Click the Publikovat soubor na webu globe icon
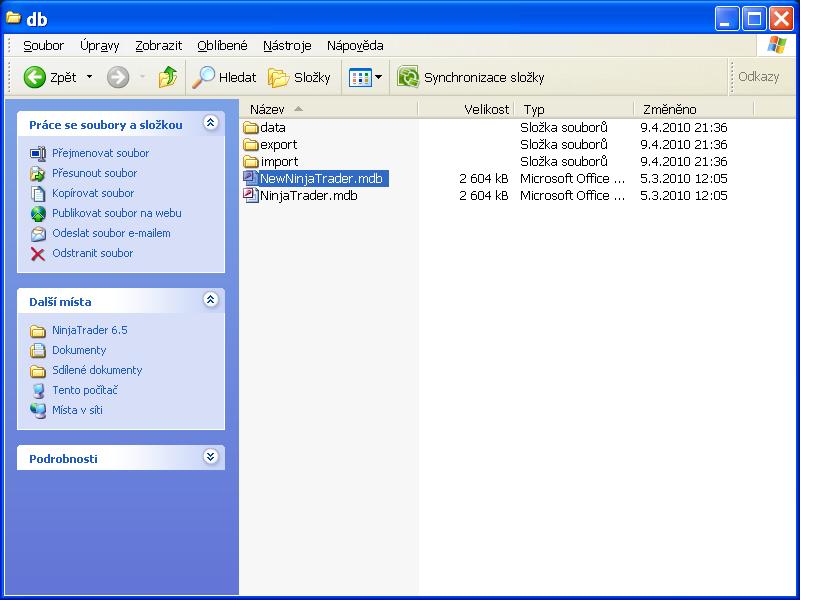Image resolution: width=840 pixels, height=600 pixels. pos(38,214)
